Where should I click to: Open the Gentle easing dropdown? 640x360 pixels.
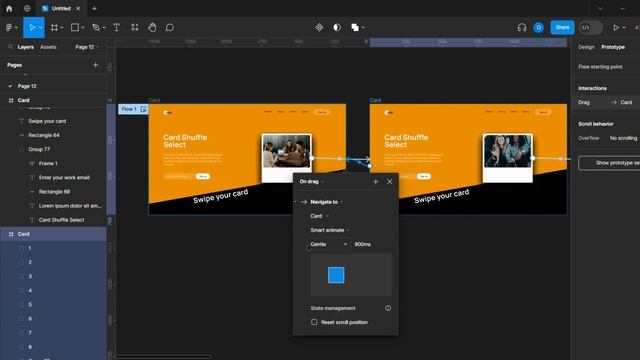(329, 244)
